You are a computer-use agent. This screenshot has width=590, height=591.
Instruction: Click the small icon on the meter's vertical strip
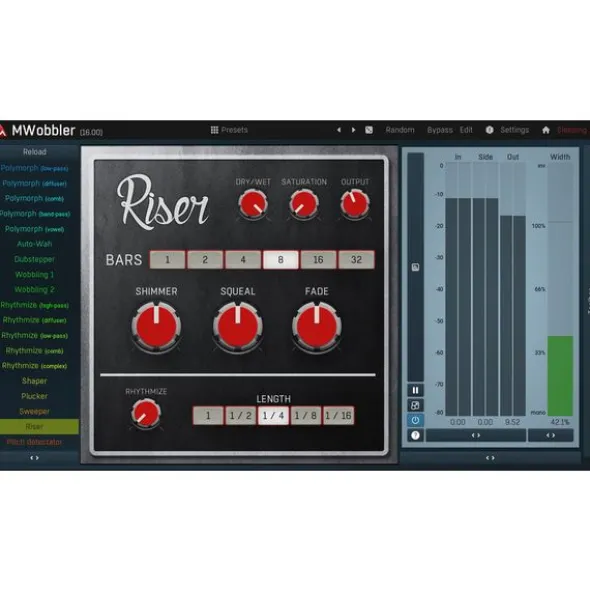tap(415, 267)
